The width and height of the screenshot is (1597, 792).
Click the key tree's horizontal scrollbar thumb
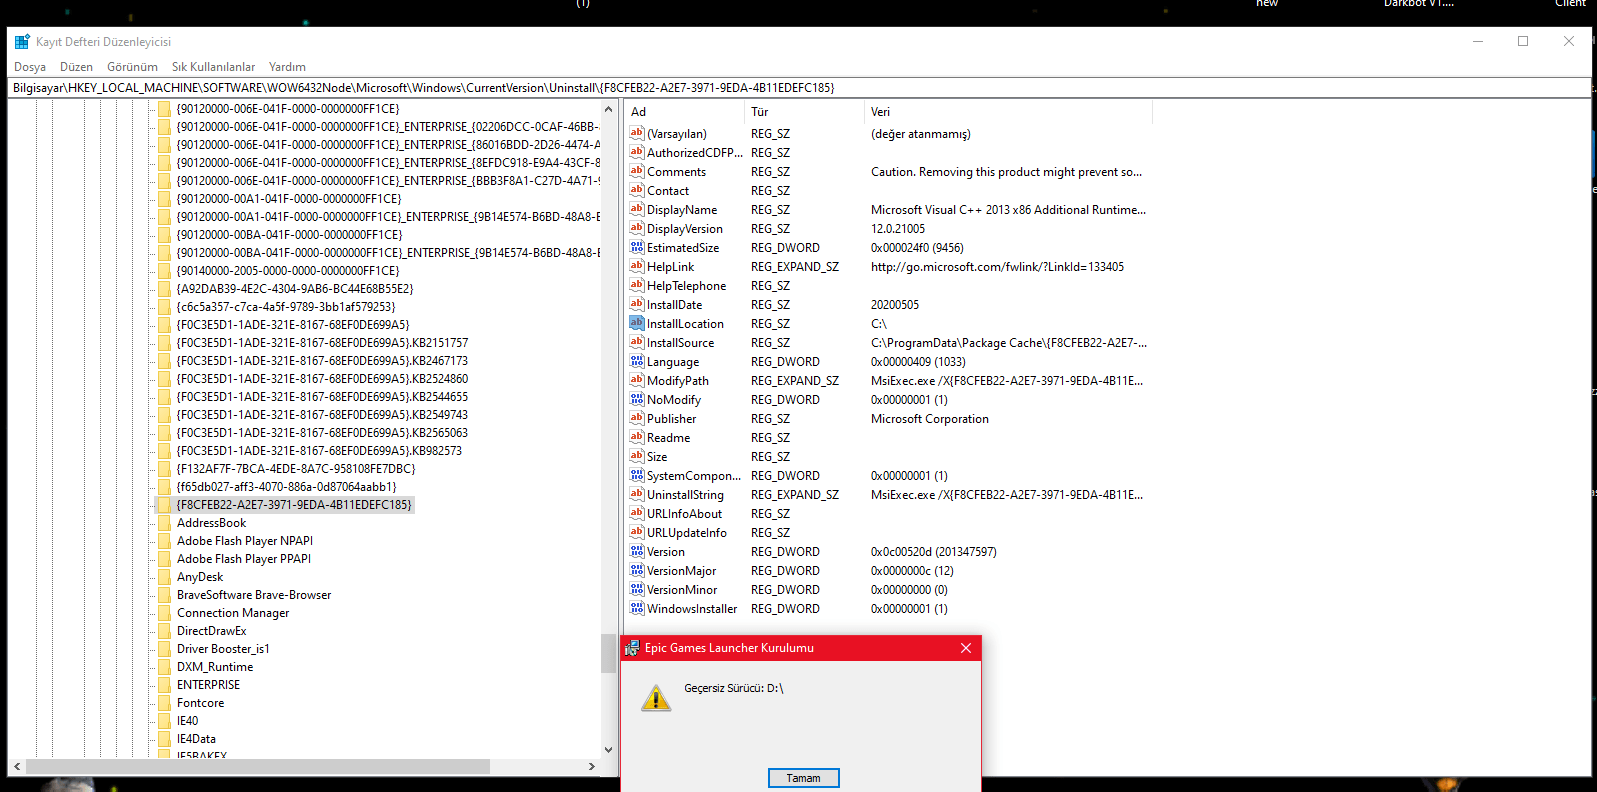click(x=258, y=767)
